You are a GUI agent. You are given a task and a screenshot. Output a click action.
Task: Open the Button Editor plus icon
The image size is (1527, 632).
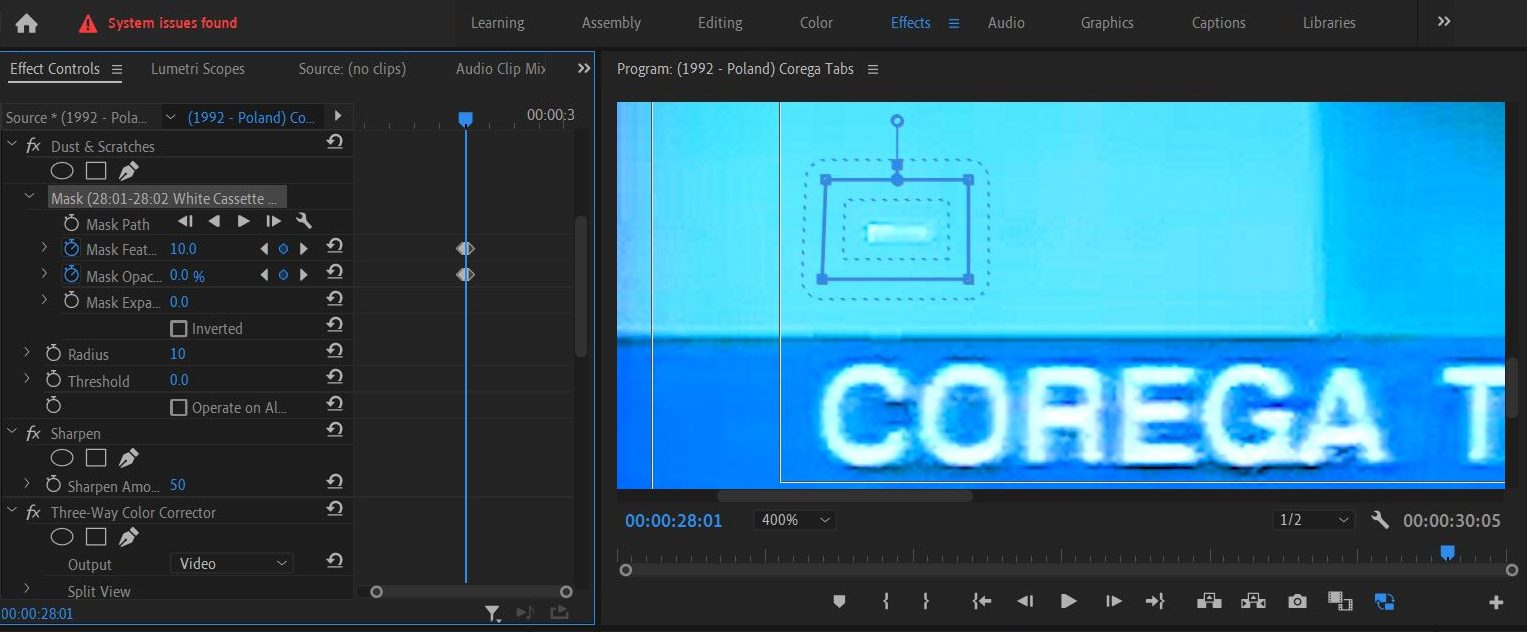1496,602
